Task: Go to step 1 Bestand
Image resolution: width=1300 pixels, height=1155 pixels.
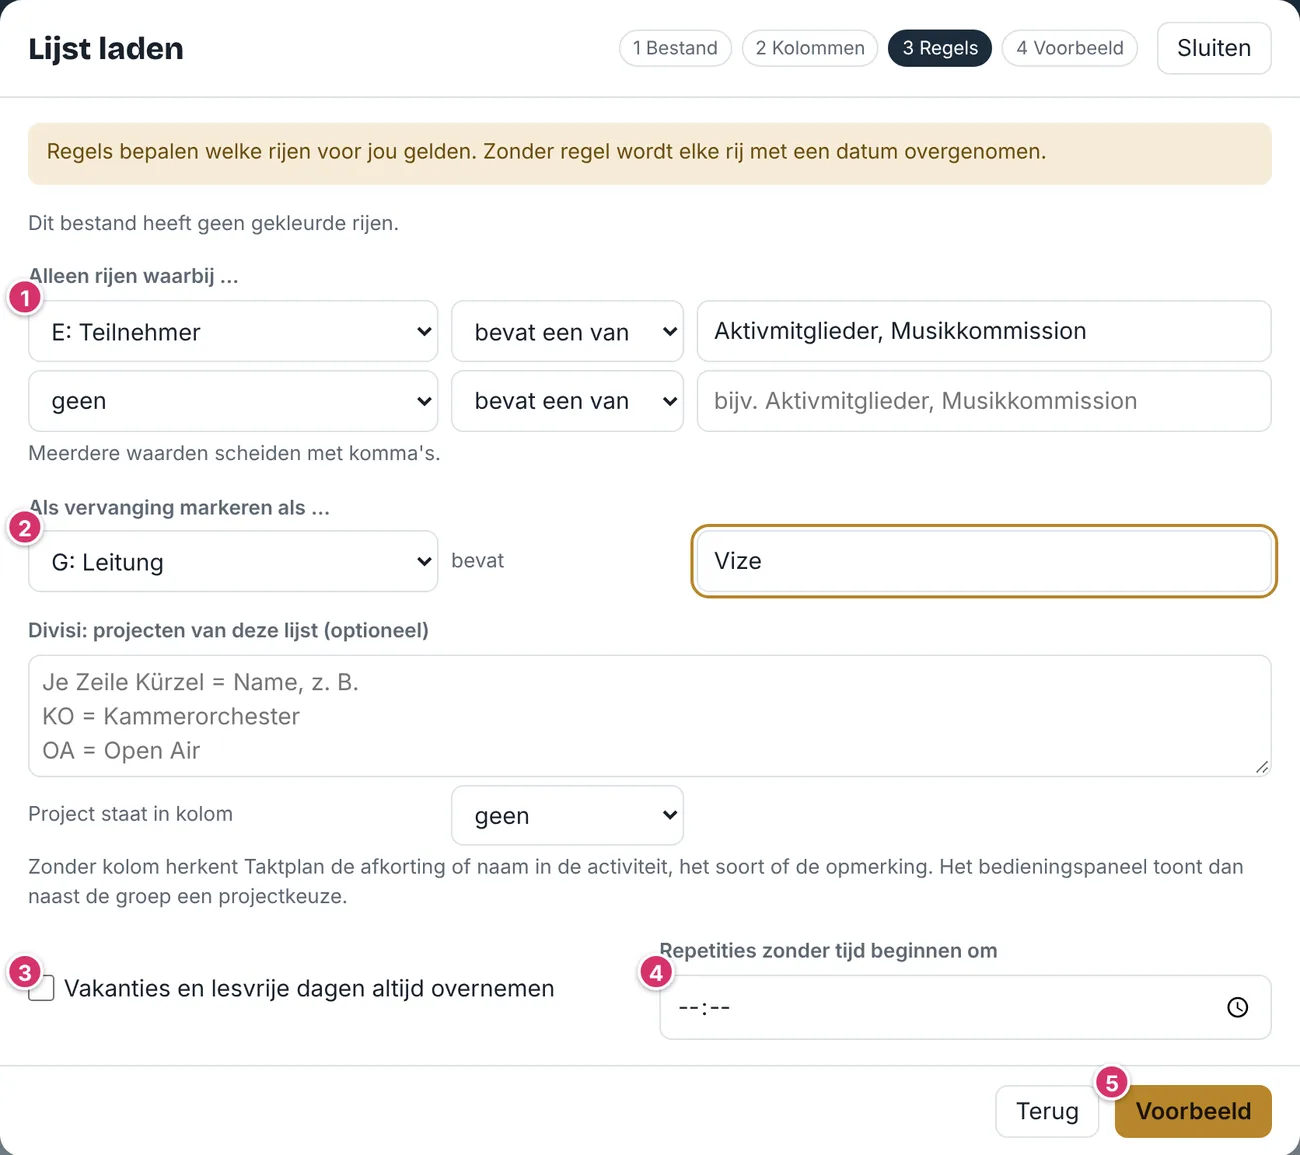Action: (675, 48)
